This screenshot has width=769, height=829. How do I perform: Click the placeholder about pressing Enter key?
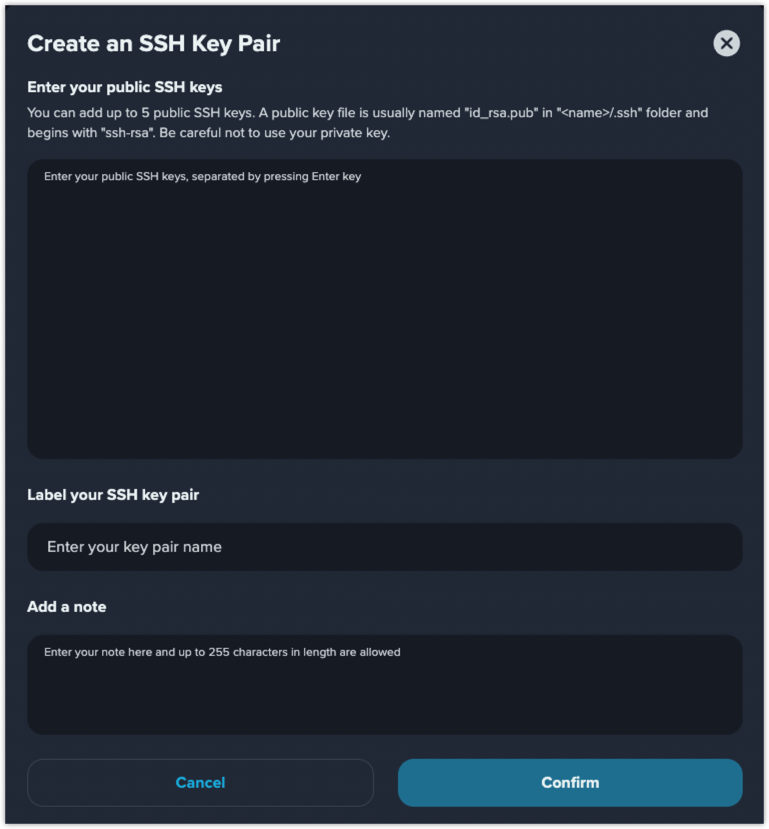[x=202, y=177]
